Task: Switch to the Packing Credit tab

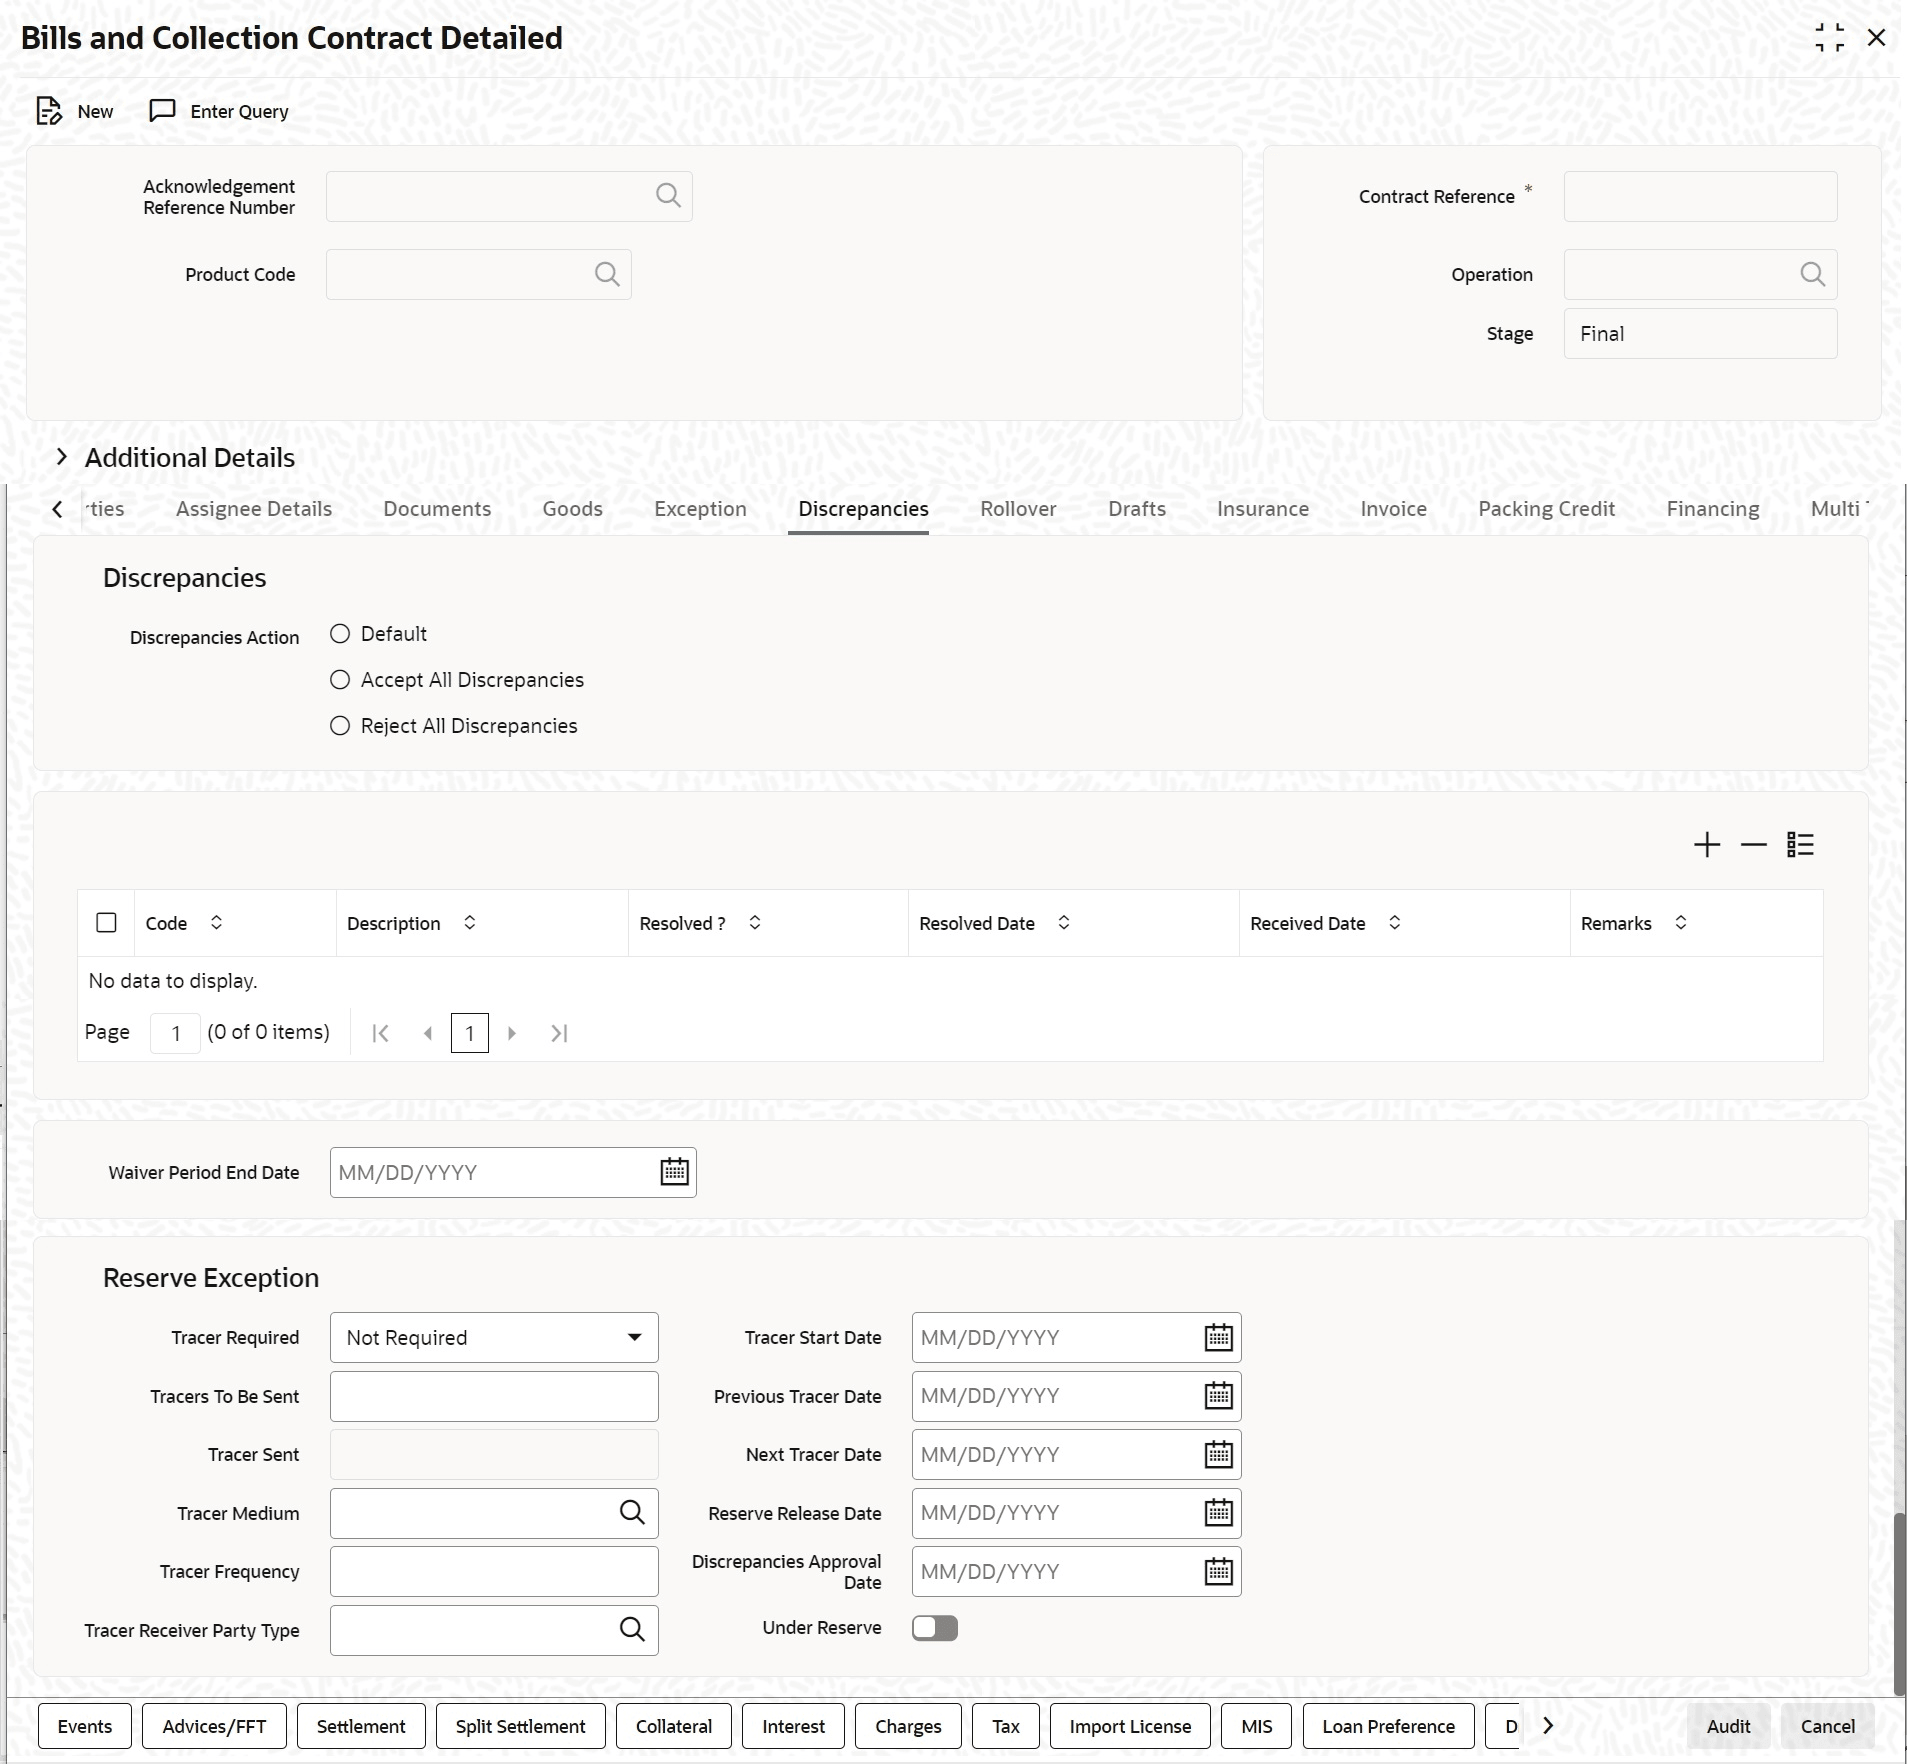Action: coord(1546,509)
